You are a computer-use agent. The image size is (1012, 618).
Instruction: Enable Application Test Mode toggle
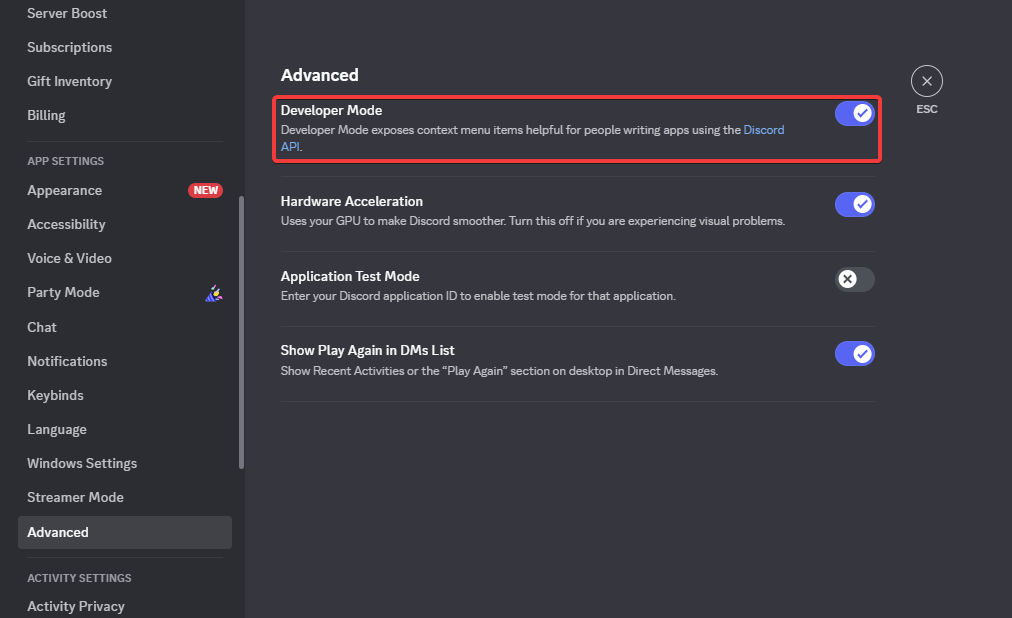(855, 279)
